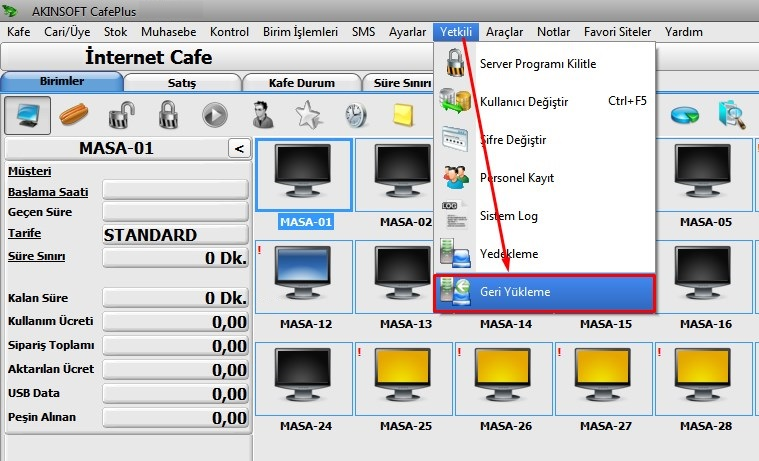Open the Yardım menu
The height and width of the screenshot is (461, 759).
pyautogui.click(x=683, y=32)
